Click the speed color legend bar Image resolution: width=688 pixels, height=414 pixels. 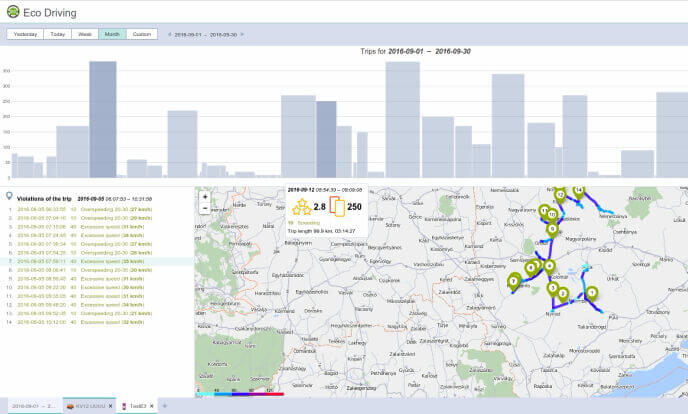click(238, 394)
